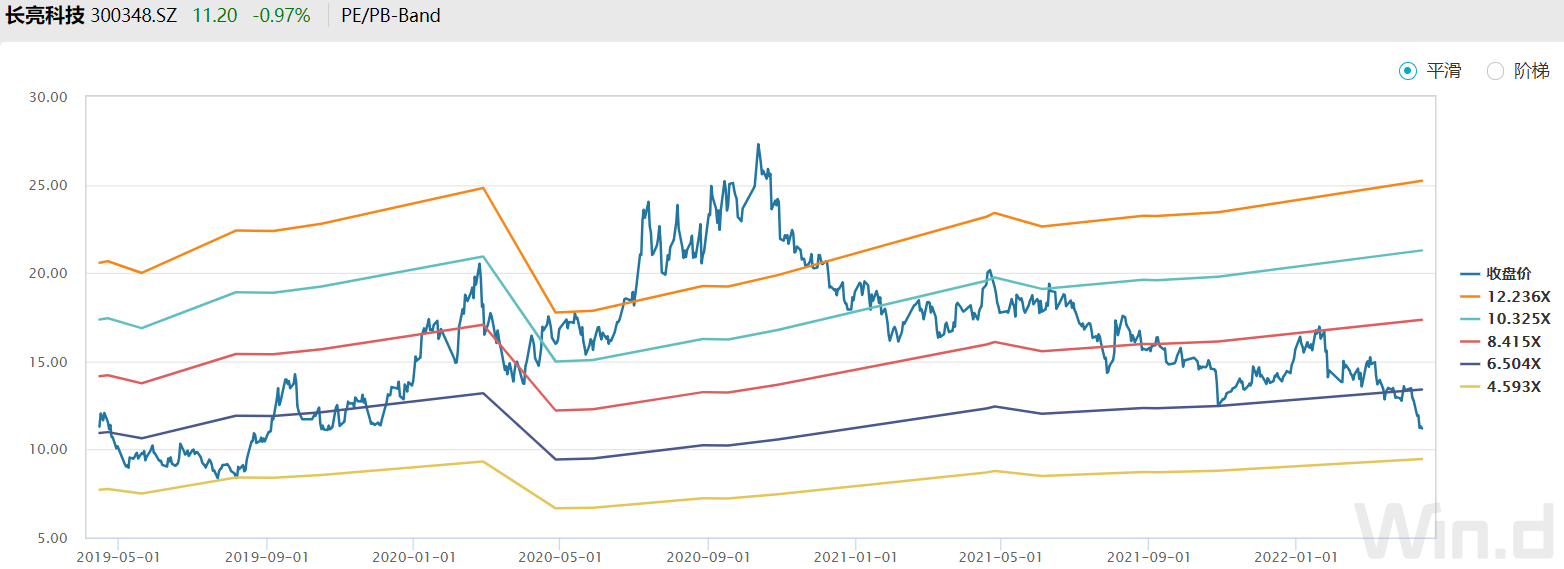
Task: Click the stock name 长亮科技
Action: pyautogui.click(x=44, y=16)
